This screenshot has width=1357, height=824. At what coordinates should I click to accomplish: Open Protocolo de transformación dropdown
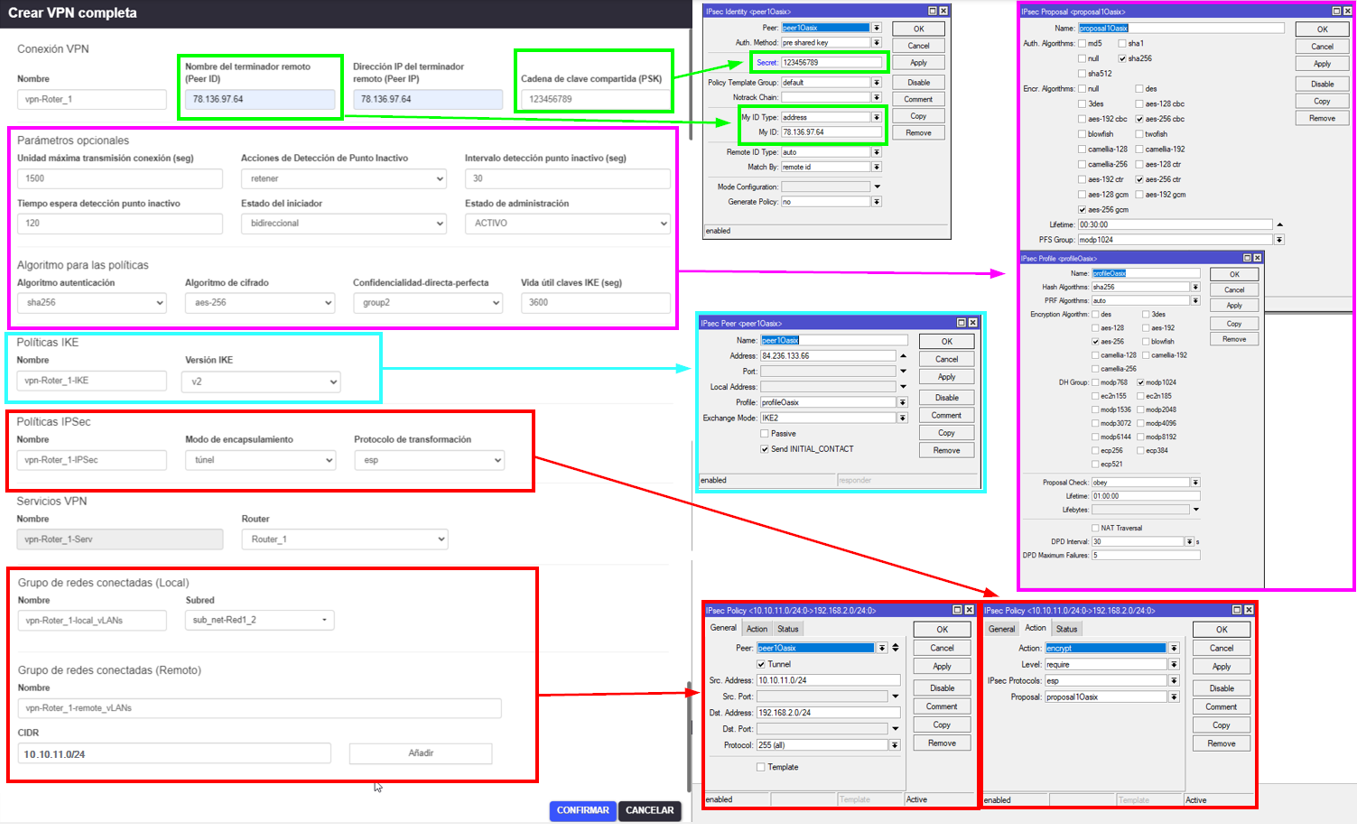428,460
